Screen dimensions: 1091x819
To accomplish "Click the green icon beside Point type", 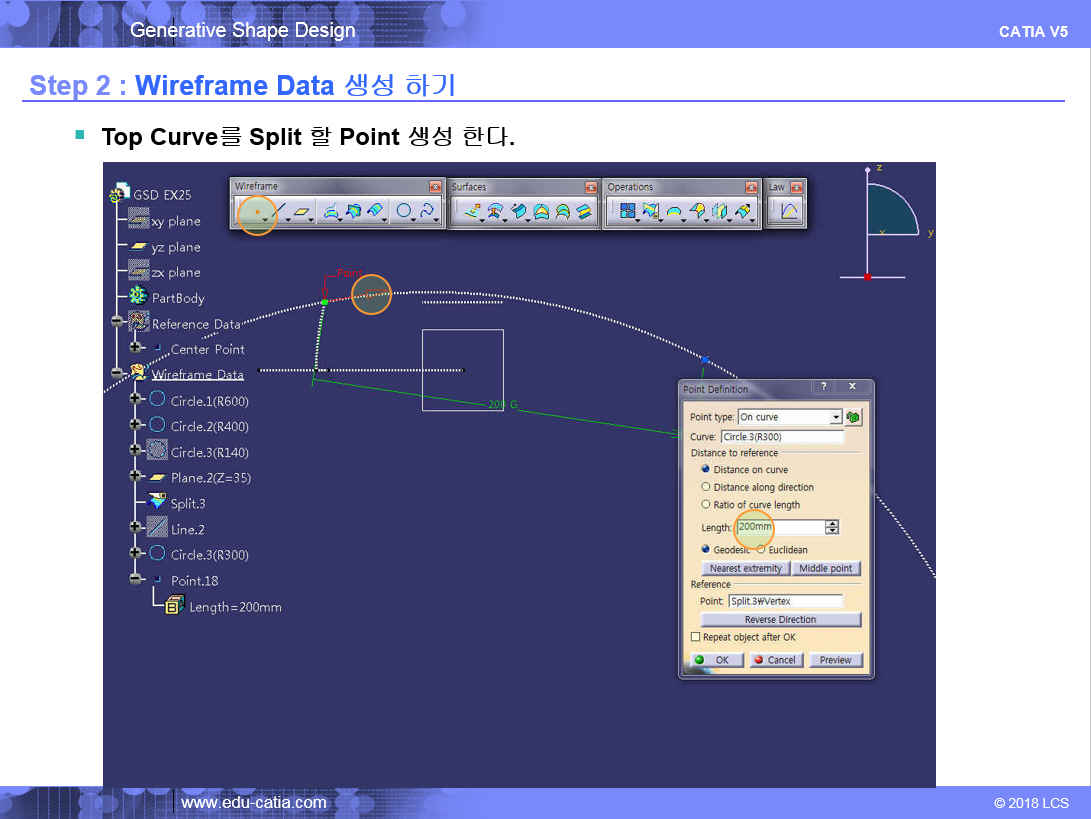I will click(x=853, y=417).
